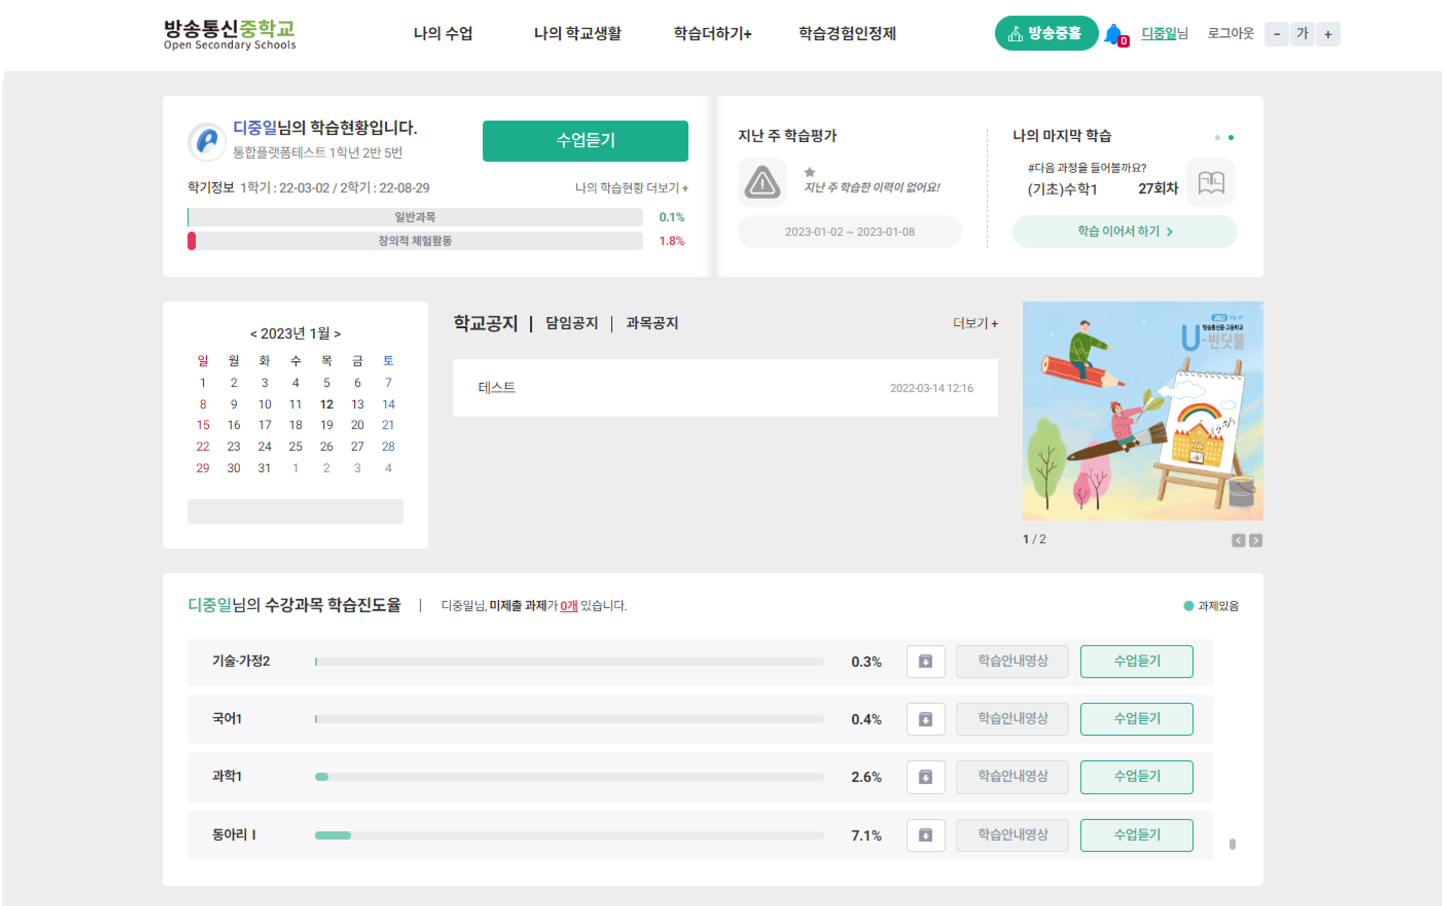Click the 로그아웃 link
Viewport: 1447px width, 906px height.
coord(1230,33)
